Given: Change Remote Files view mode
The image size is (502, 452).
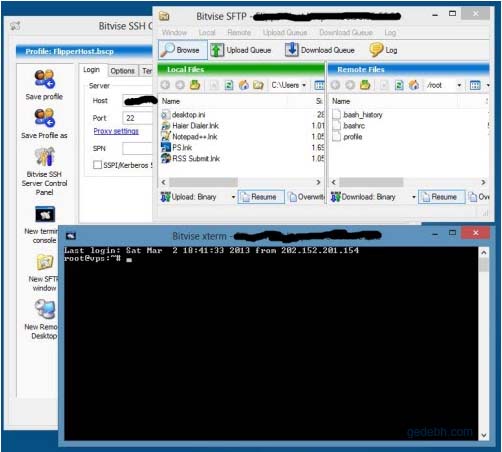Looking at the screenshot, I should click(x=475, y=85).
